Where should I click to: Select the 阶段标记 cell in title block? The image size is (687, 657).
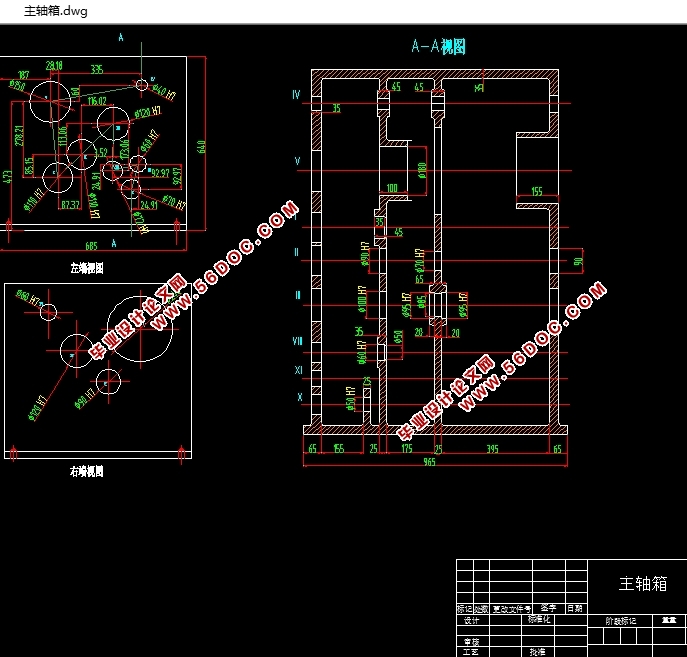tap(621, 621)
